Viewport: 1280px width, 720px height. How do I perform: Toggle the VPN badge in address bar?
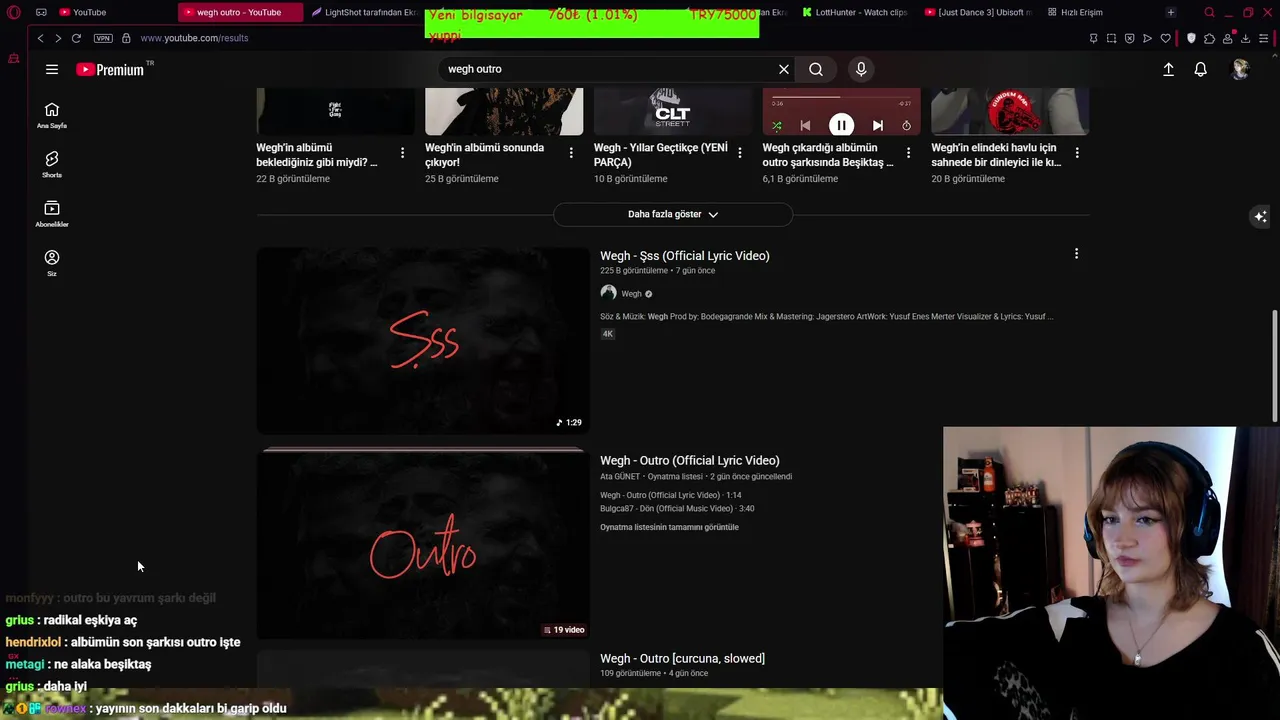103,38
